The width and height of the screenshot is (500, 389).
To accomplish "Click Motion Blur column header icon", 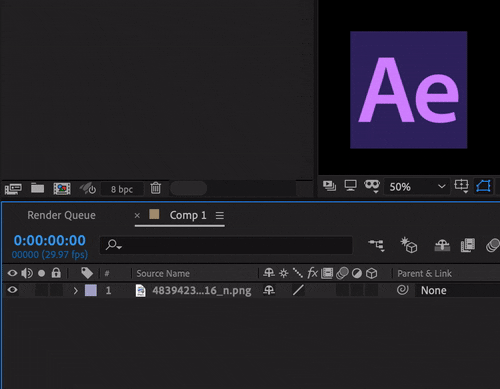I will click(342, 273).
